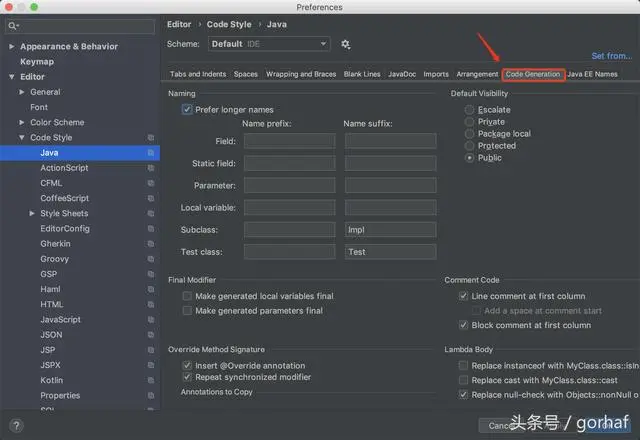Click the Field name prefix input
The image size is (640, 440).
pos(290,141)
